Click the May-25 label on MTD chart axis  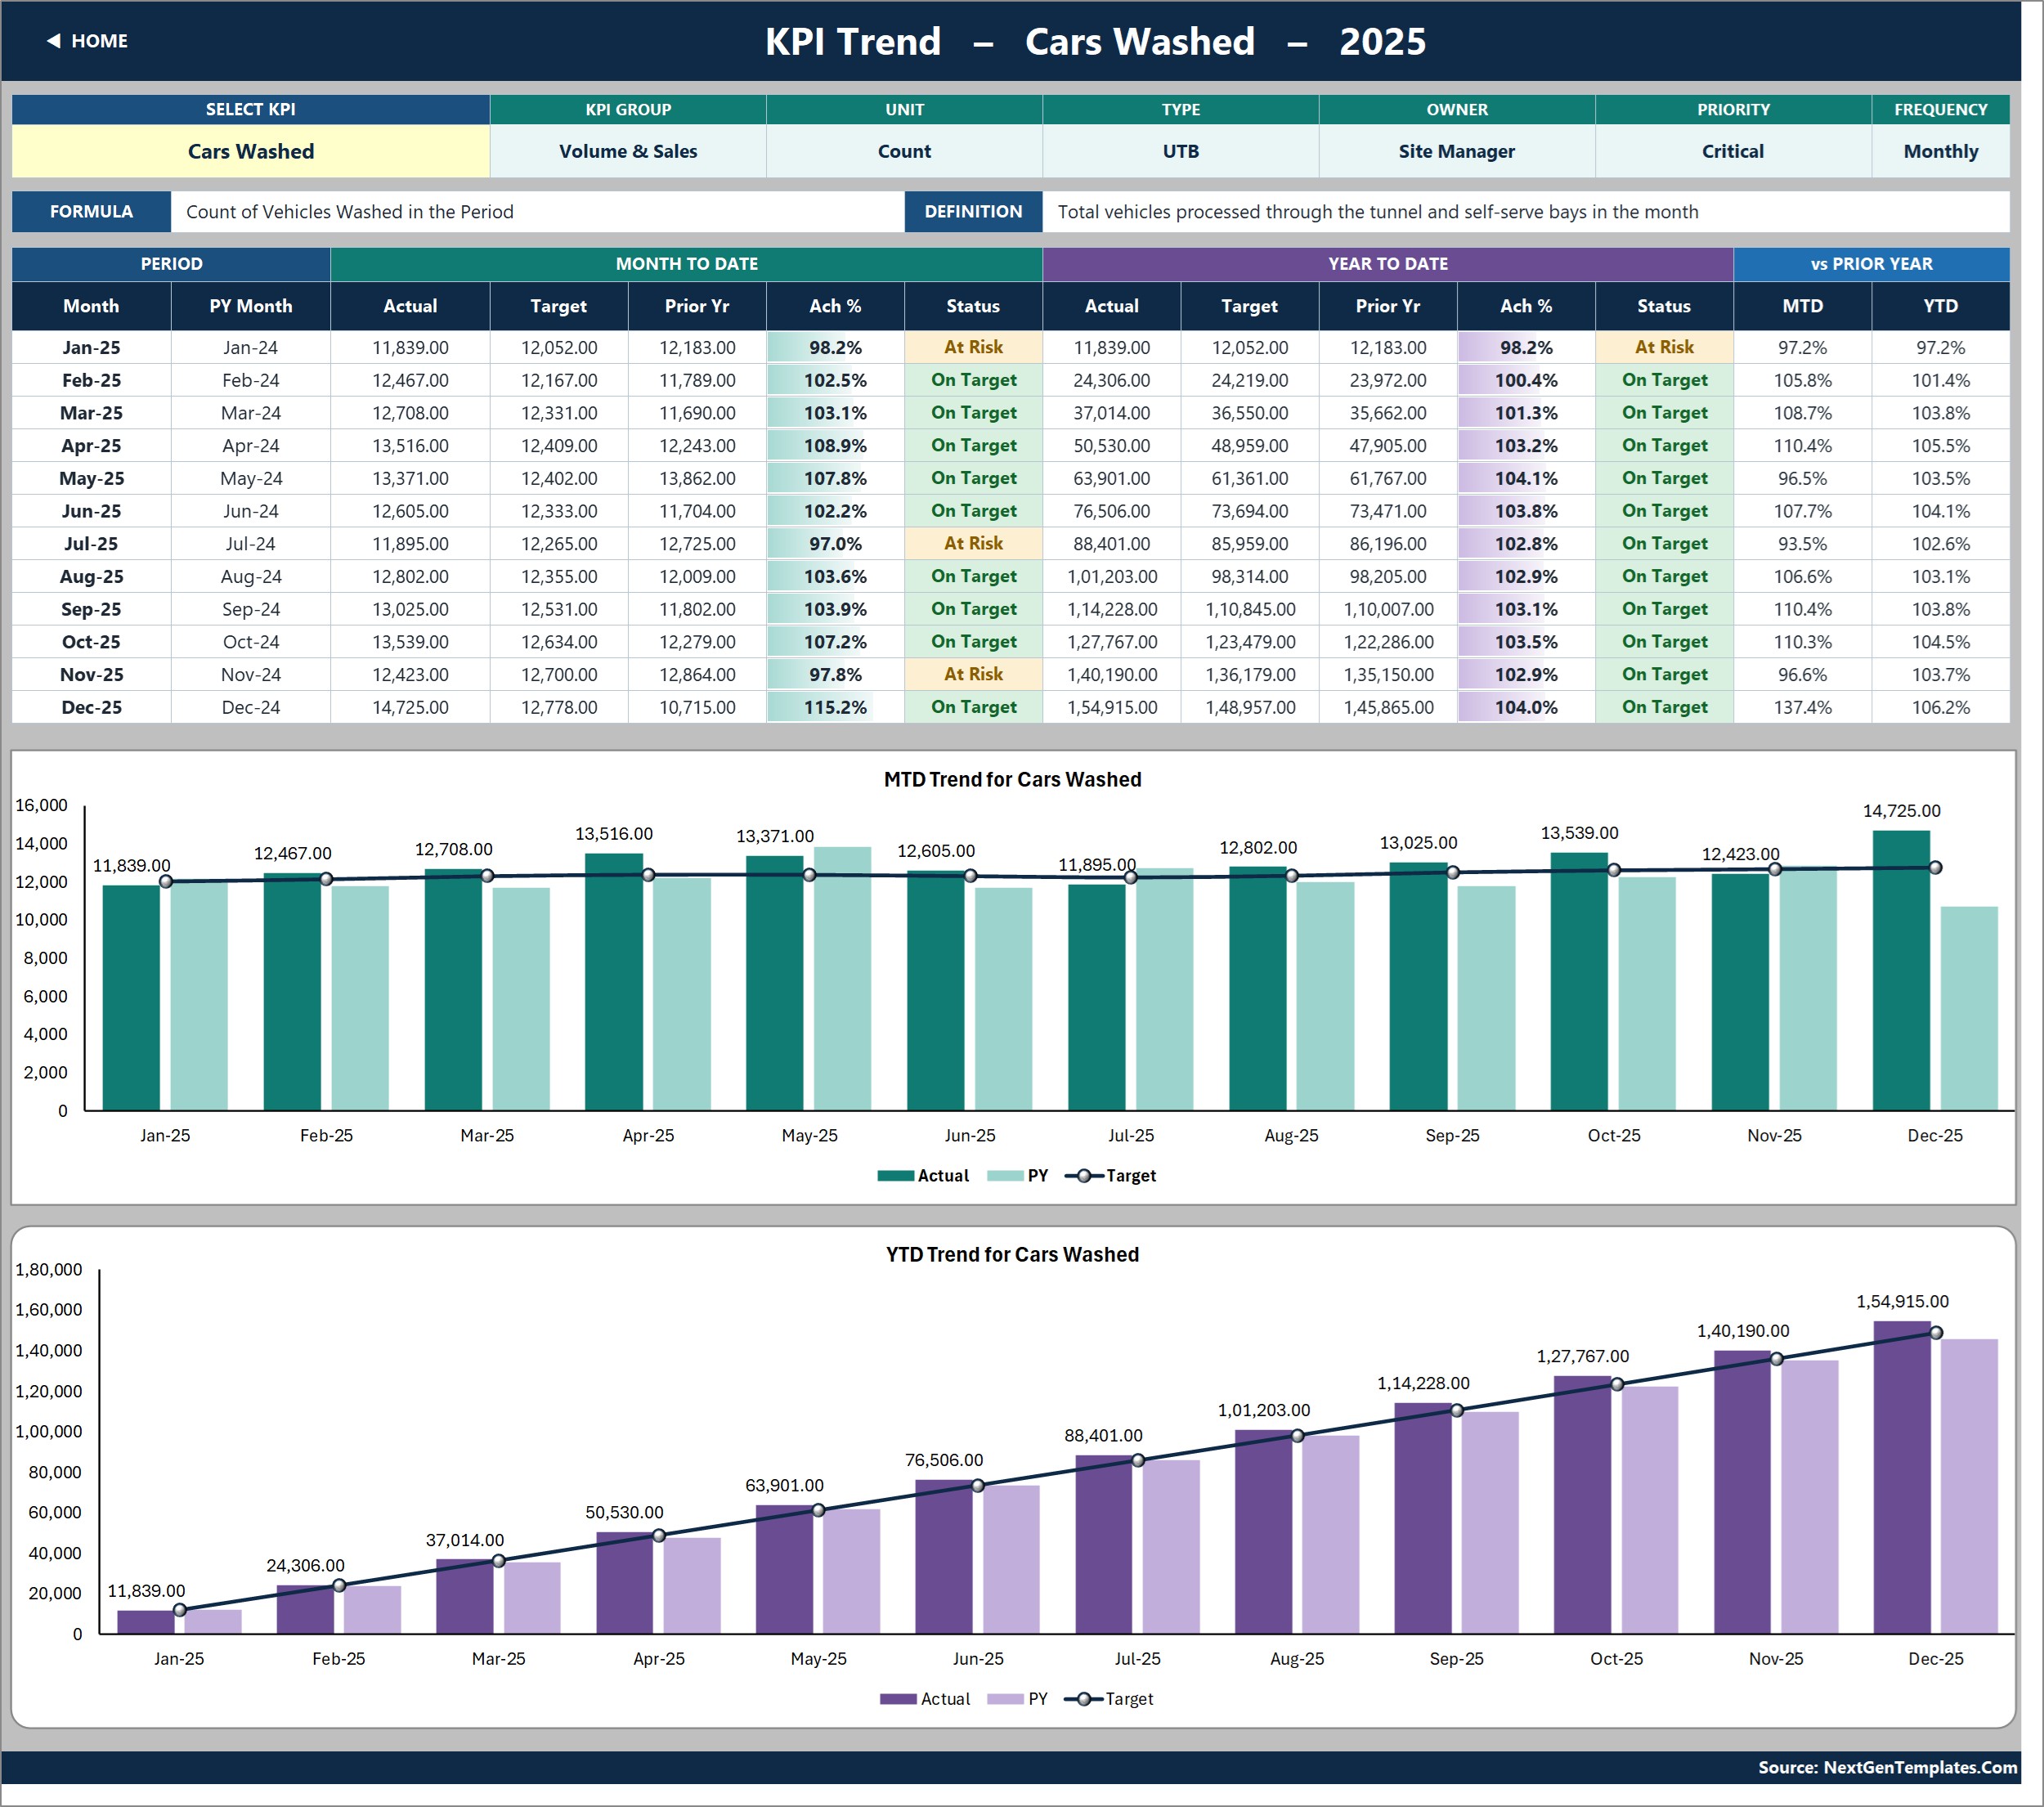809,1135
